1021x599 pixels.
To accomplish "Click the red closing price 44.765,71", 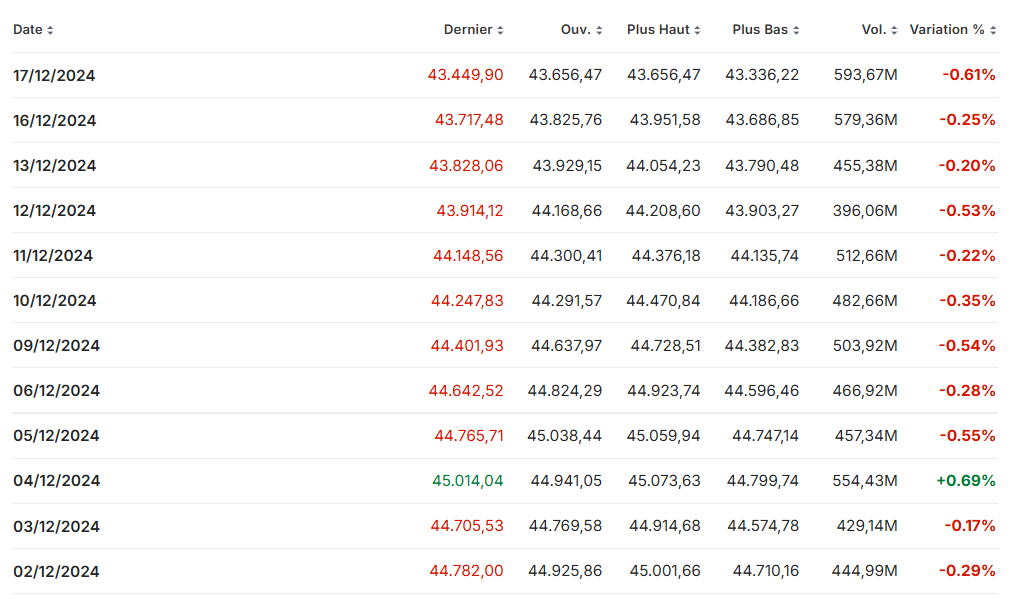I will coord(468,436).
